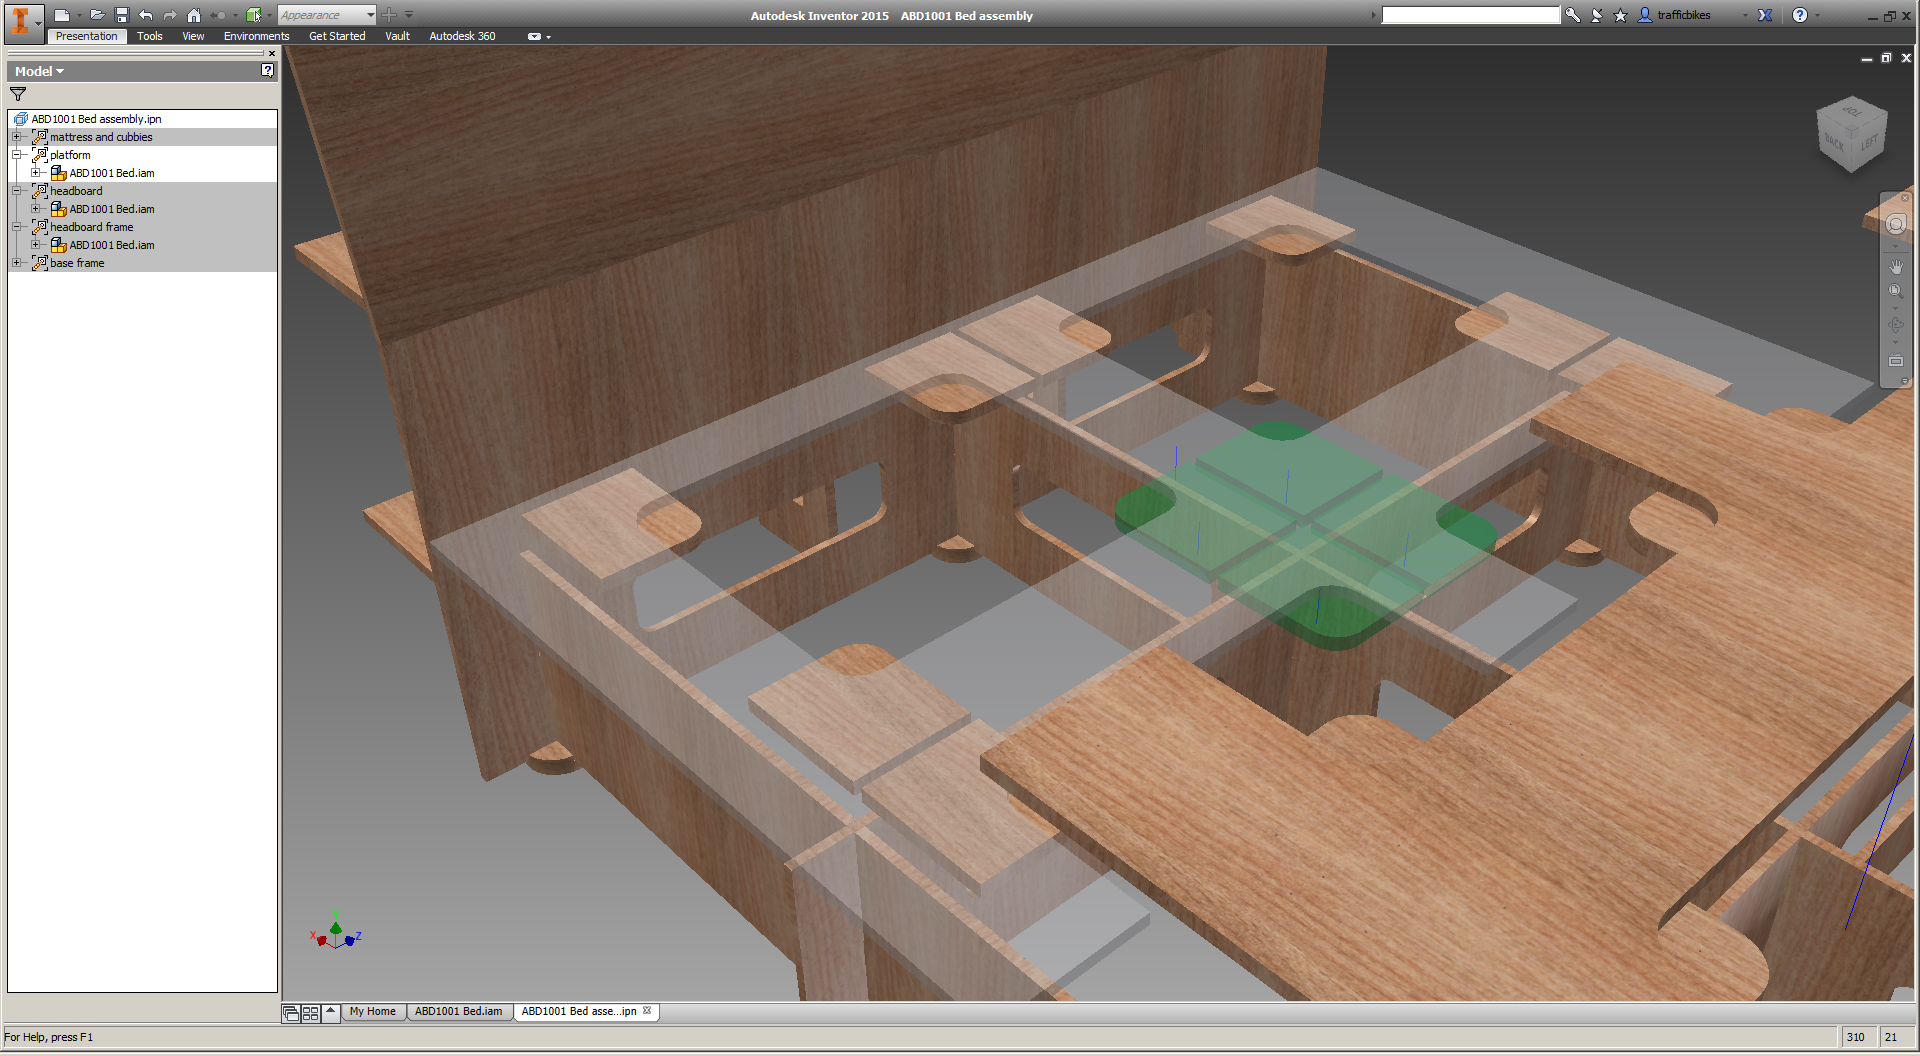Click the document tabs up-arrow button
Image resolution: width=1920 pixels, height=1056 pixels.
coord(331,1012)
